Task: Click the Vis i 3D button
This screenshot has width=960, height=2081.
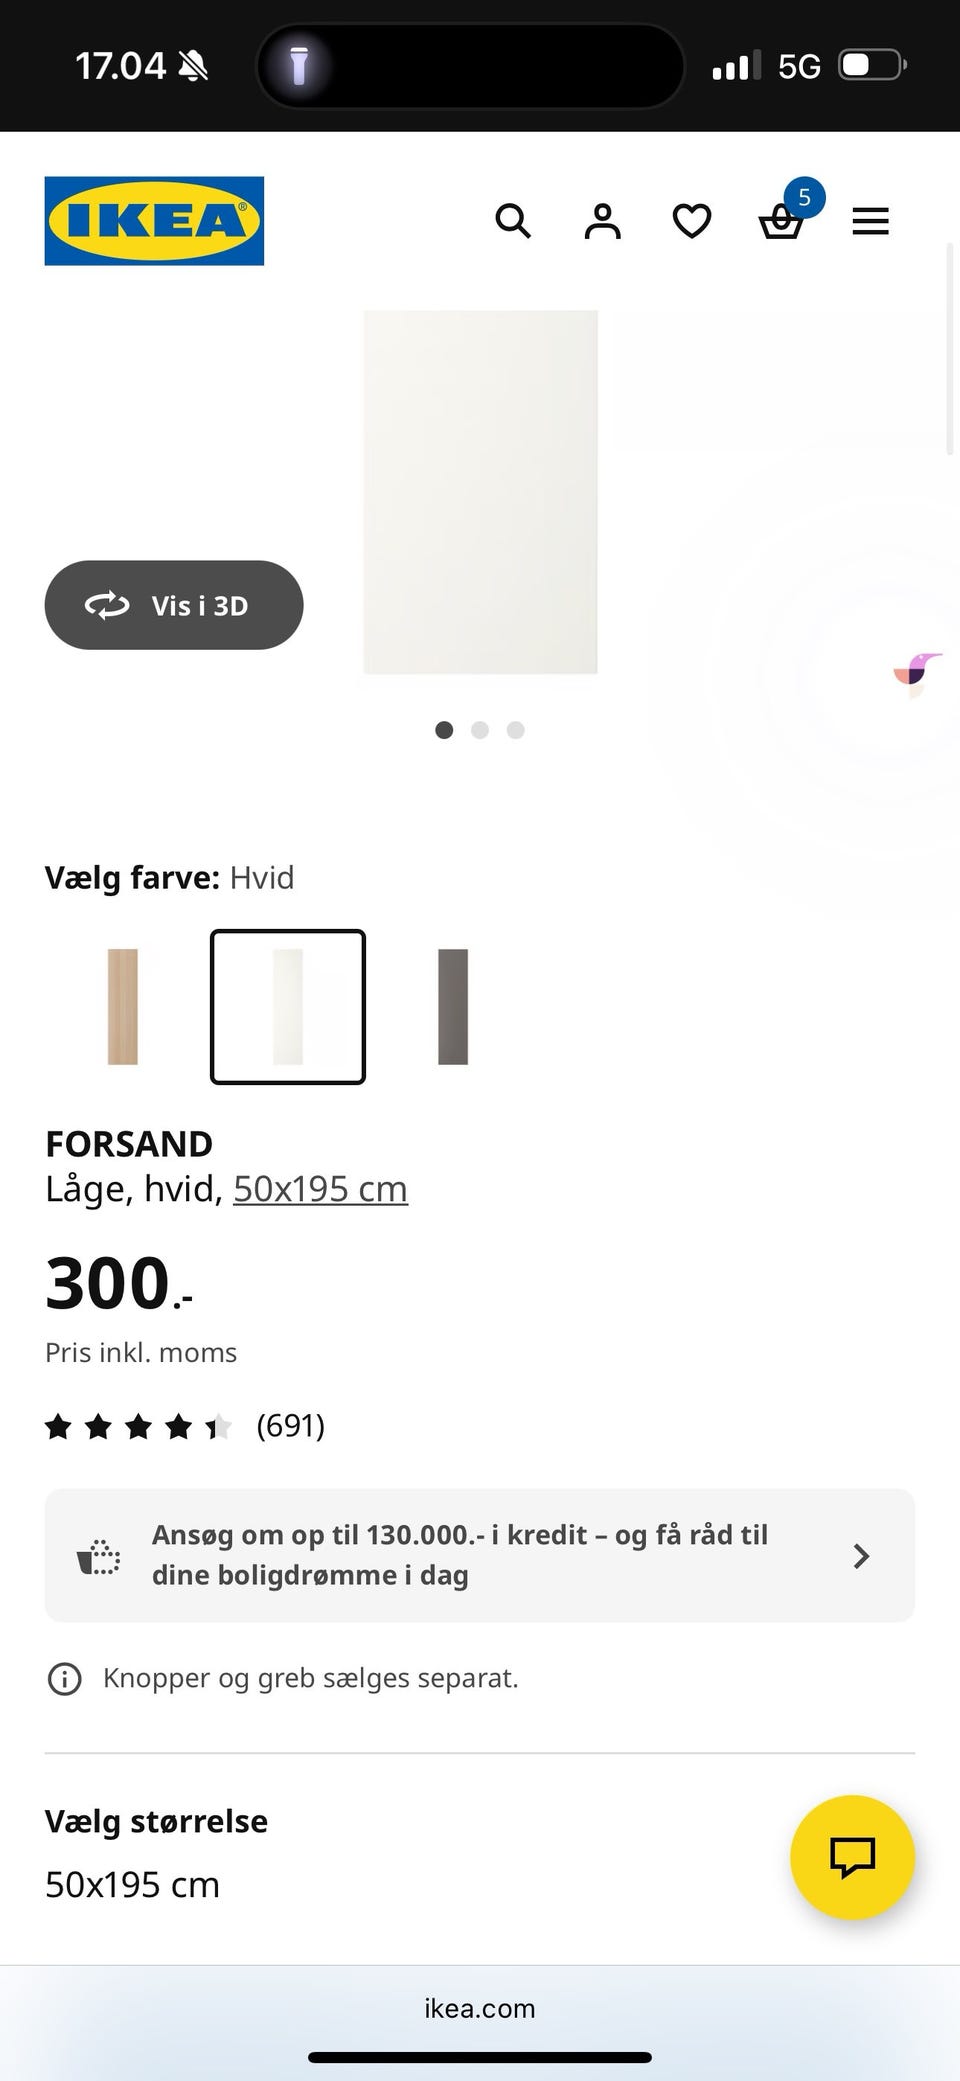Action: [x=174, y=605]
